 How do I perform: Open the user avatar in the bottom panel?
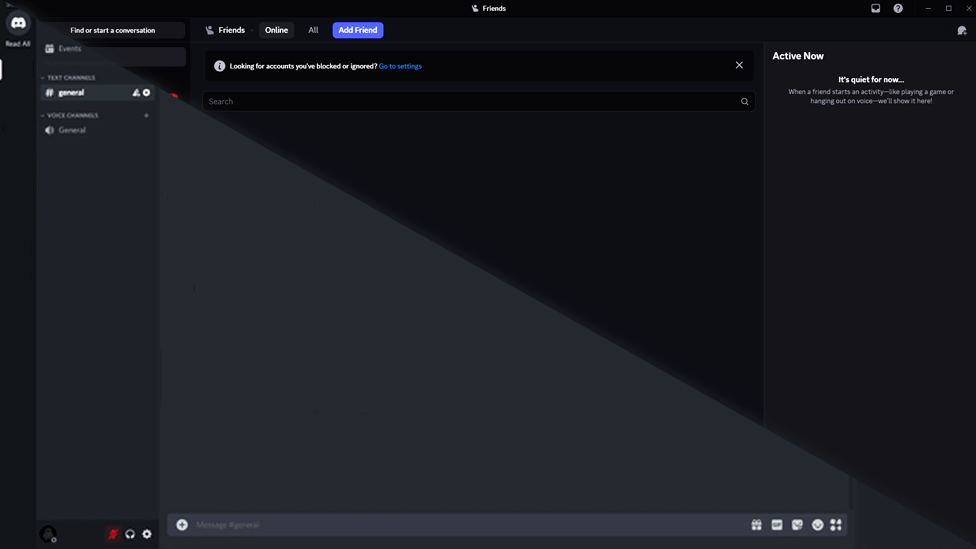(48, 534)
